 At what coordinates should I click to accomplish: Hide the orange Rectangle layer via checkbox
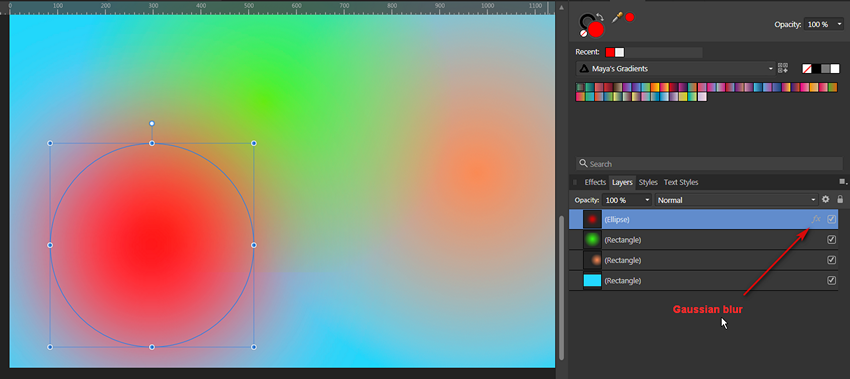(x=832, y=260)
